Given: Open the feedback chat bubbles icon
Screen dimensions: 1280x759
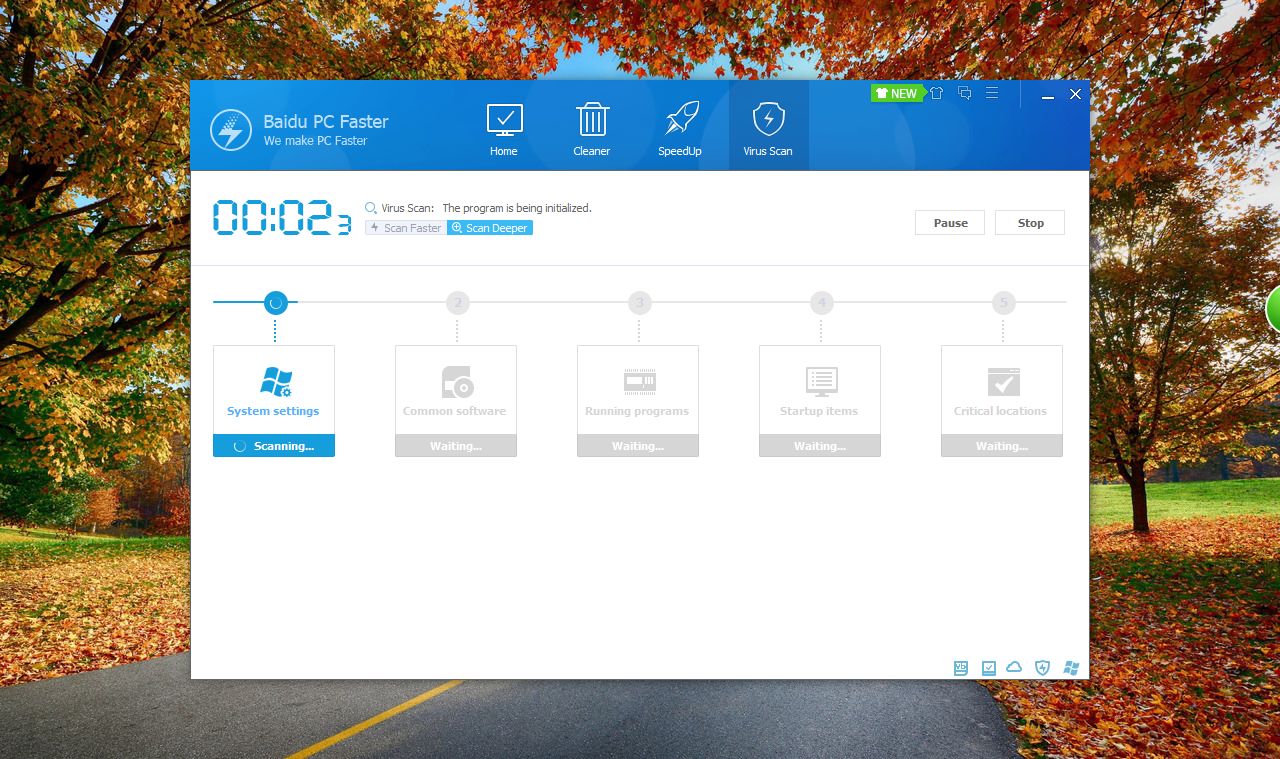Looking at the screenshot, I should (965, 93).
